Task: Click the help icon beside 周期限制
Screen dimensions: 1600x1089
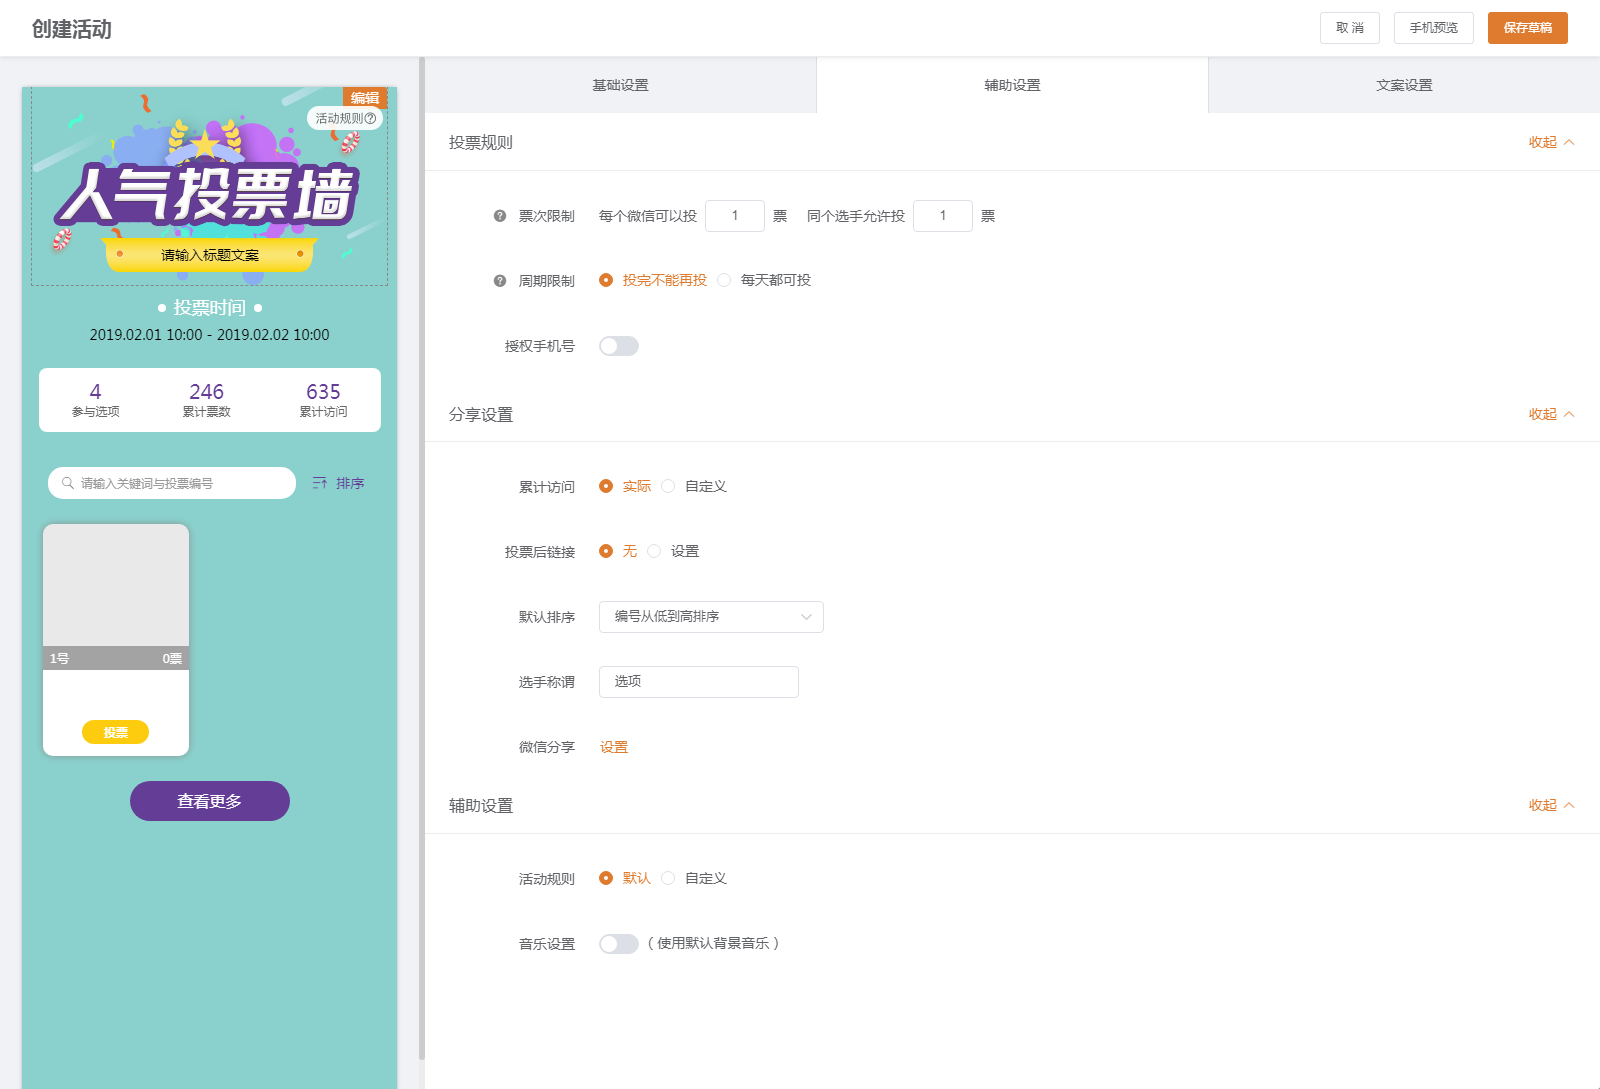Action: click(x=500, y=281)
